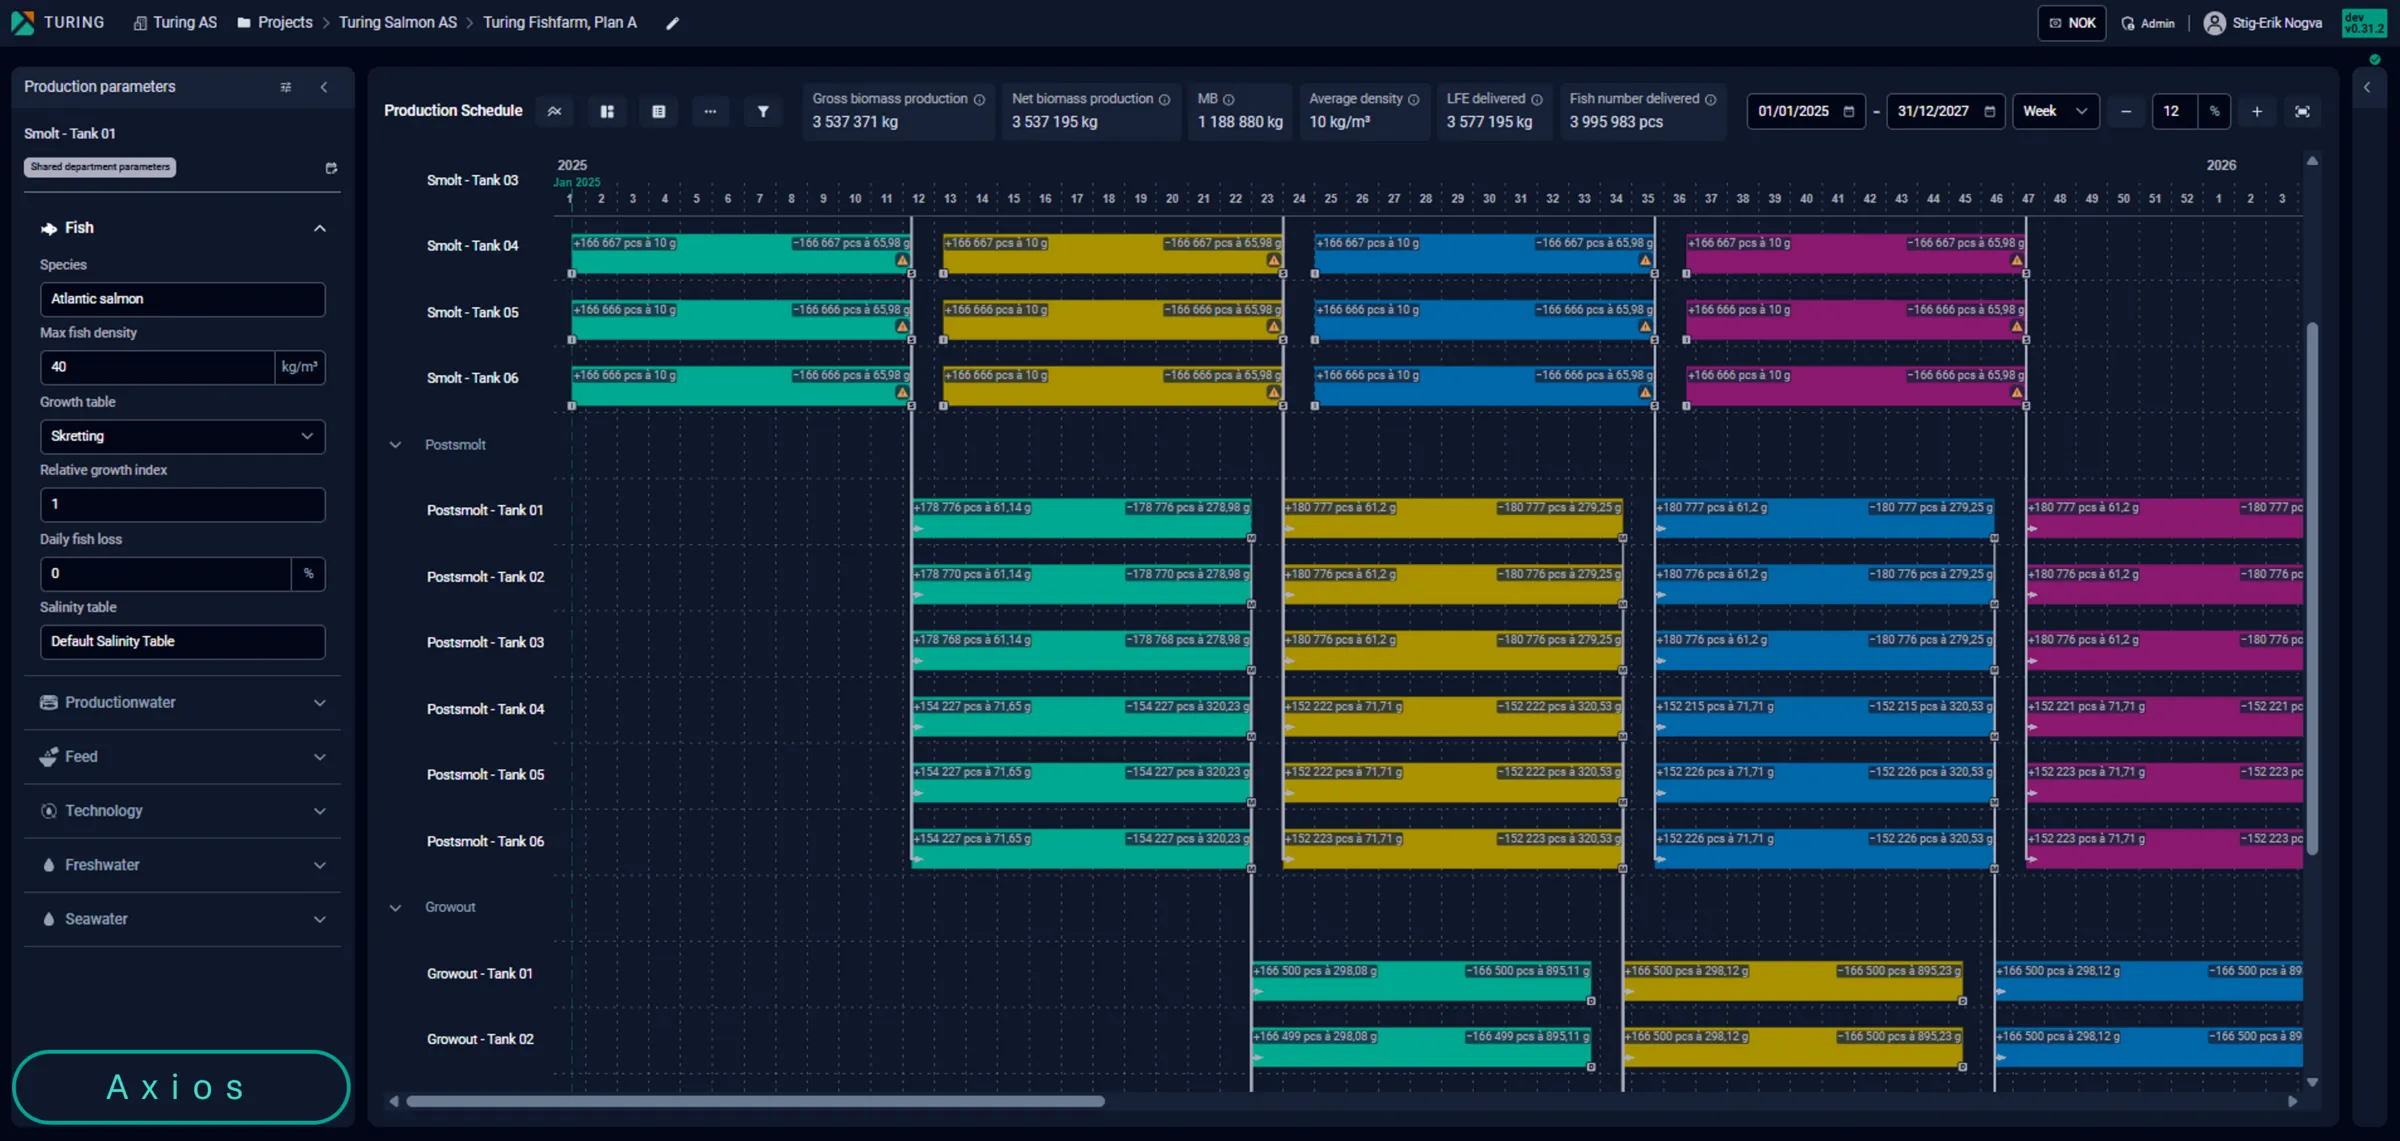Expand the Seawater section
This screenshot has width=2400, height=1141.
point(182,919)
